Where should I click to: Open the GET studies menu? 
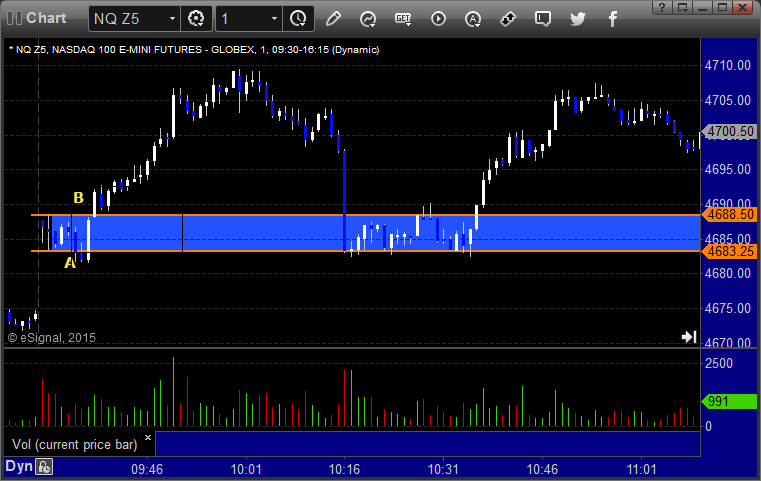coord(403,19)
